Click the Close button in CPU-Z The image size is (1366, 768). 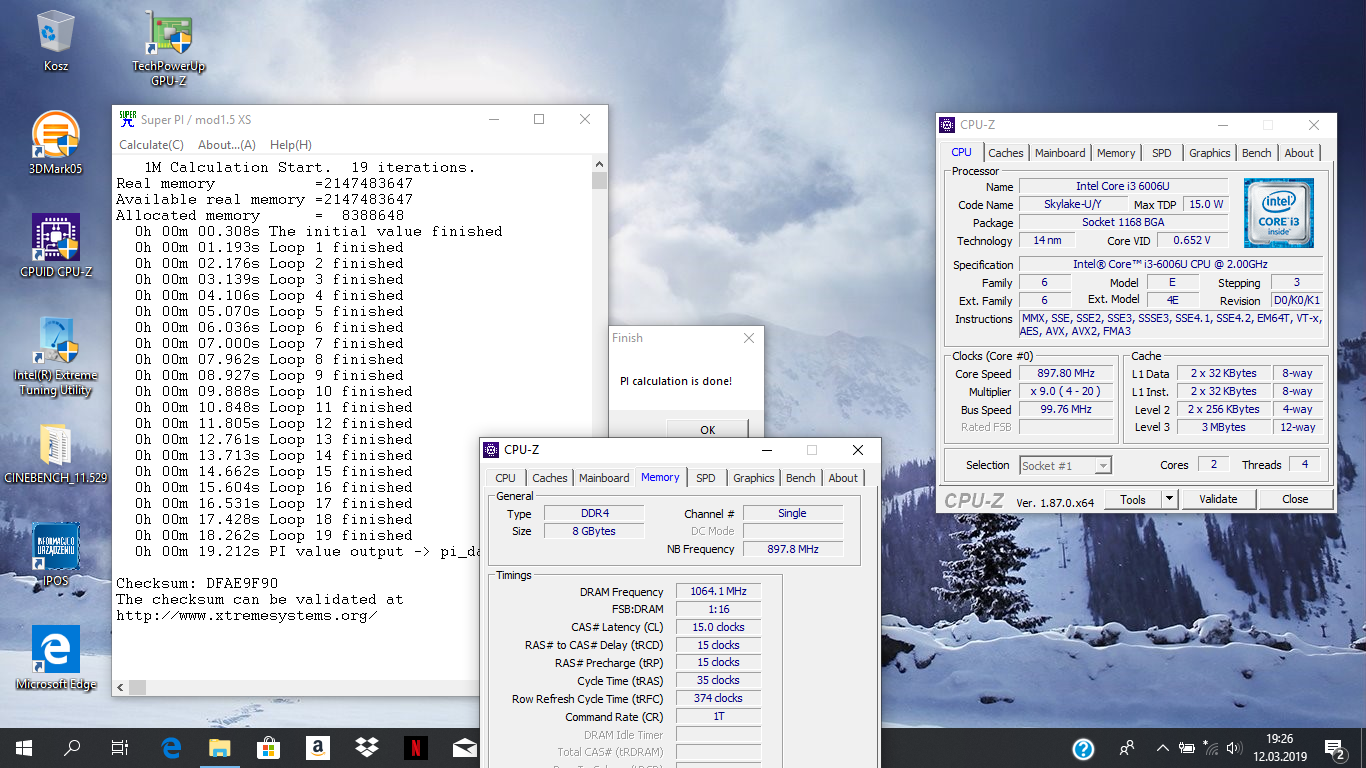click(1295, 499)
